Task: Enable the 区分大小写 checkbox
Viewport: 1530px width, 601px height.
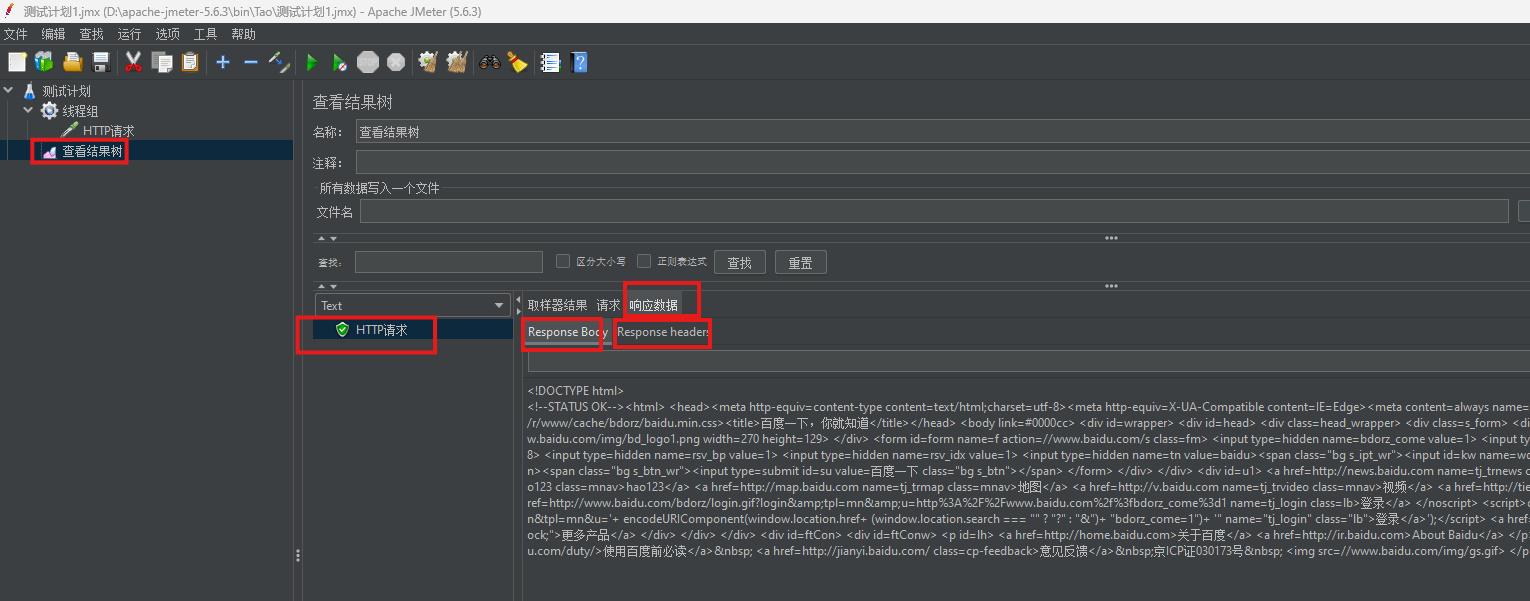Action: pos(563,262)
